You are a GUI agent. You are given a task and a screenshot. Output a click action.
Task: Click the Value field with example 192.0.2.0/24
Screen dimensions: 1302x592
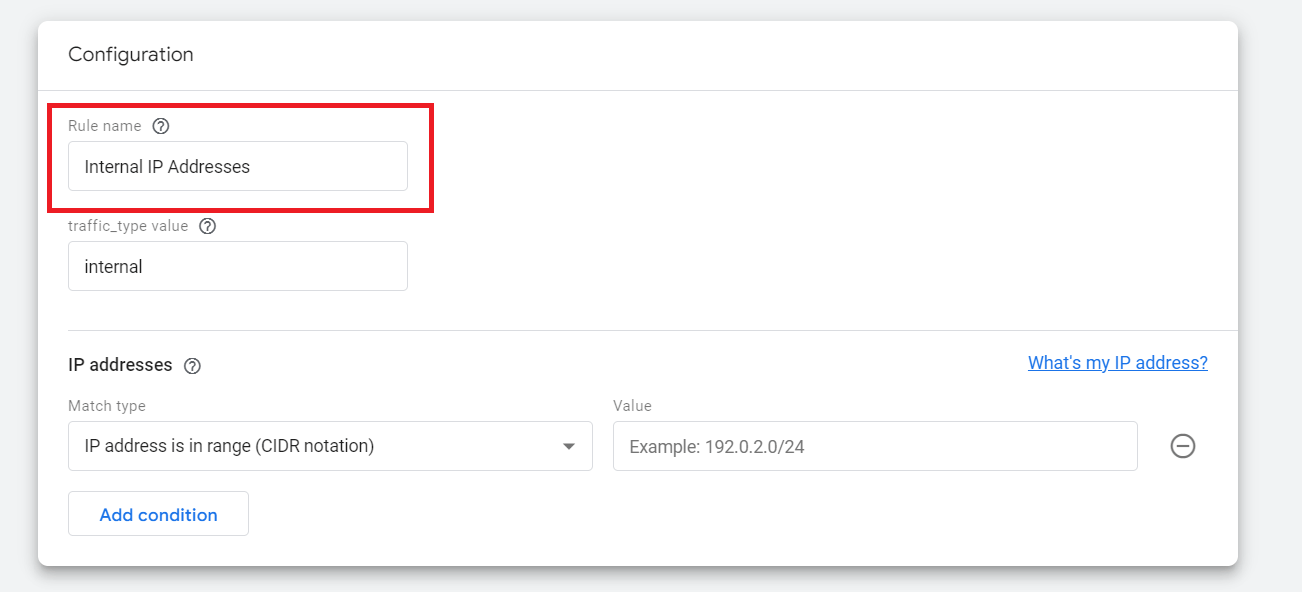pyautogui.click(x=875, y=446)
